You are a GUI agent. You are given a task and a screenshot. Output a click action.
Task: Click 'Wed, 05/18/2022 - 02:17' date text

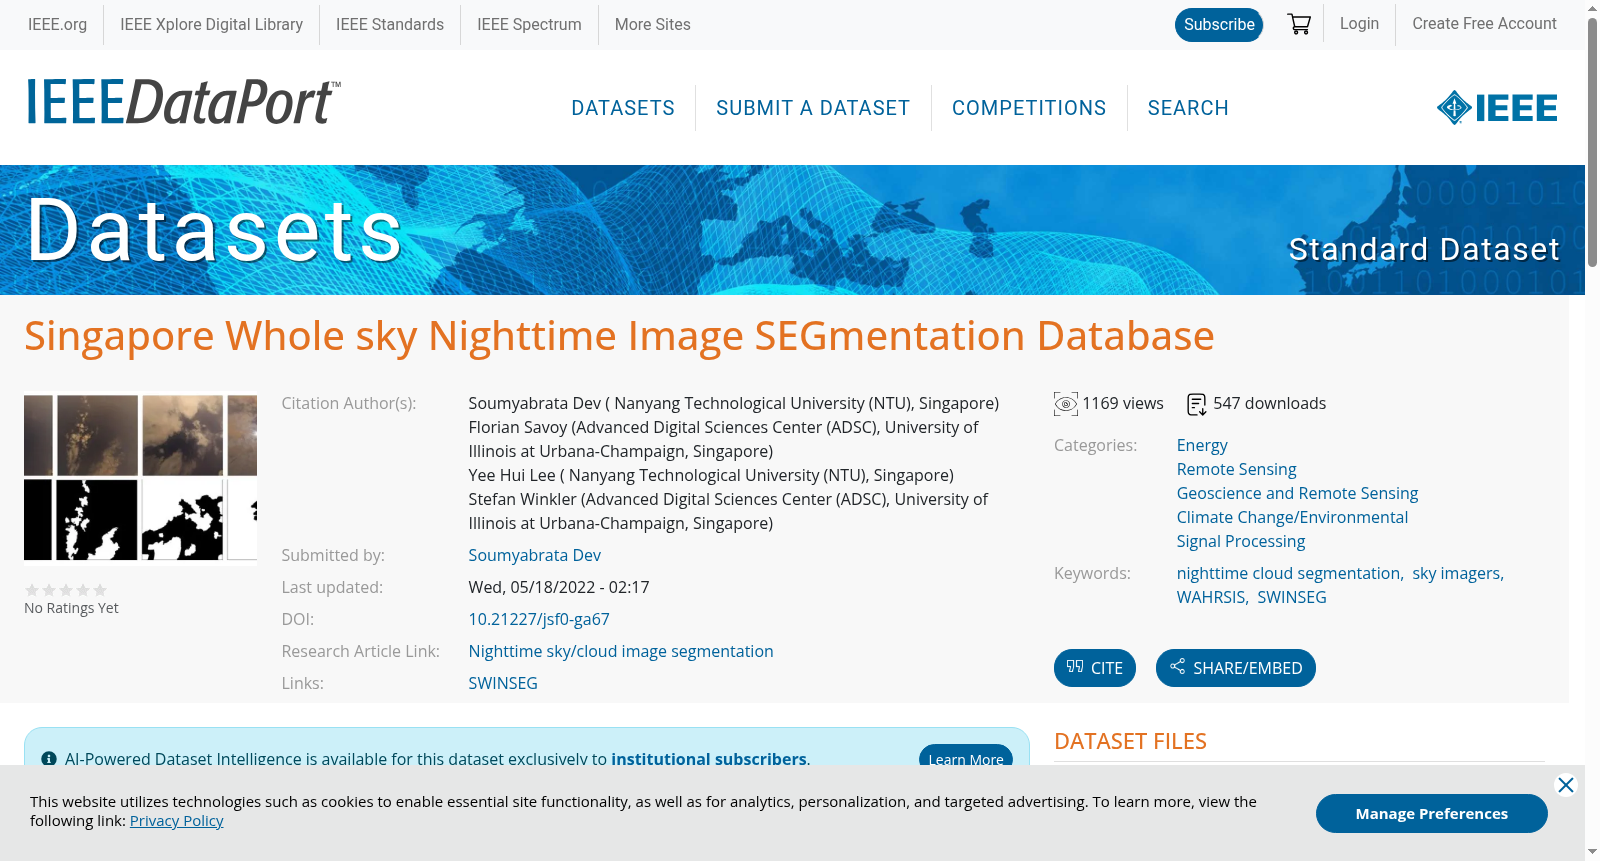[559, 587]
